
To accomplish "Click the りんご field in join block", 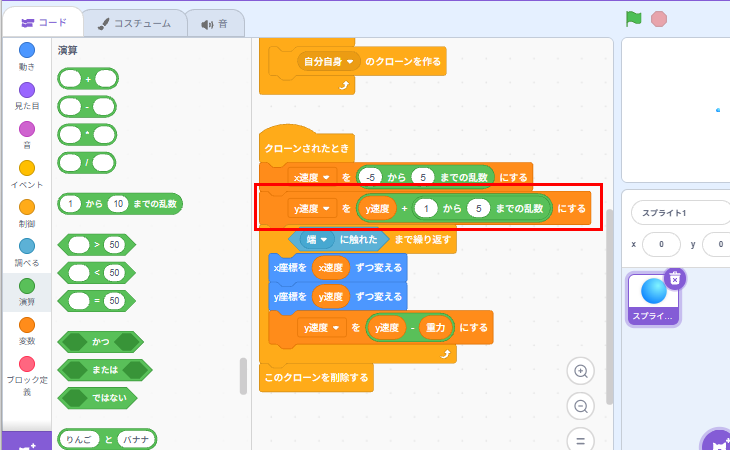I will click(79, 439).
